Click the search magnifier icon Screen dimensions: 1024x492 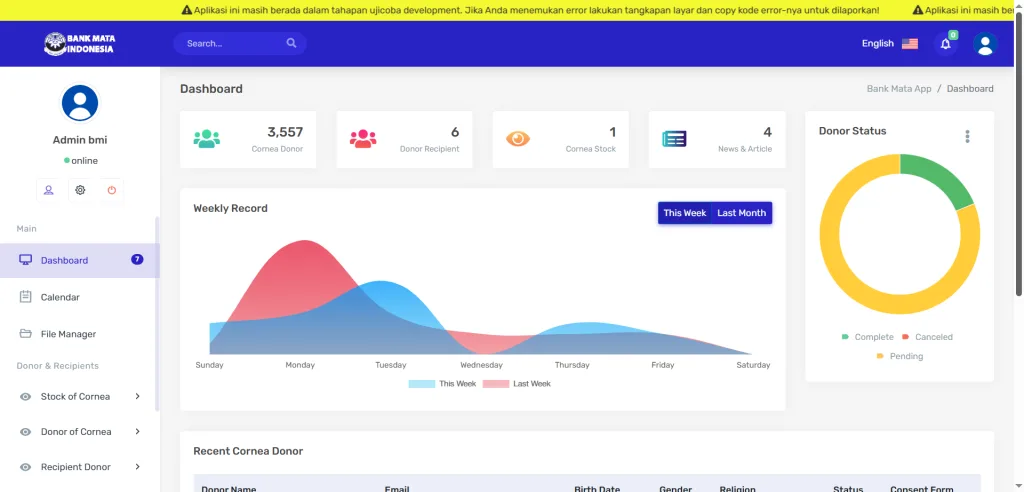point(291,44)
